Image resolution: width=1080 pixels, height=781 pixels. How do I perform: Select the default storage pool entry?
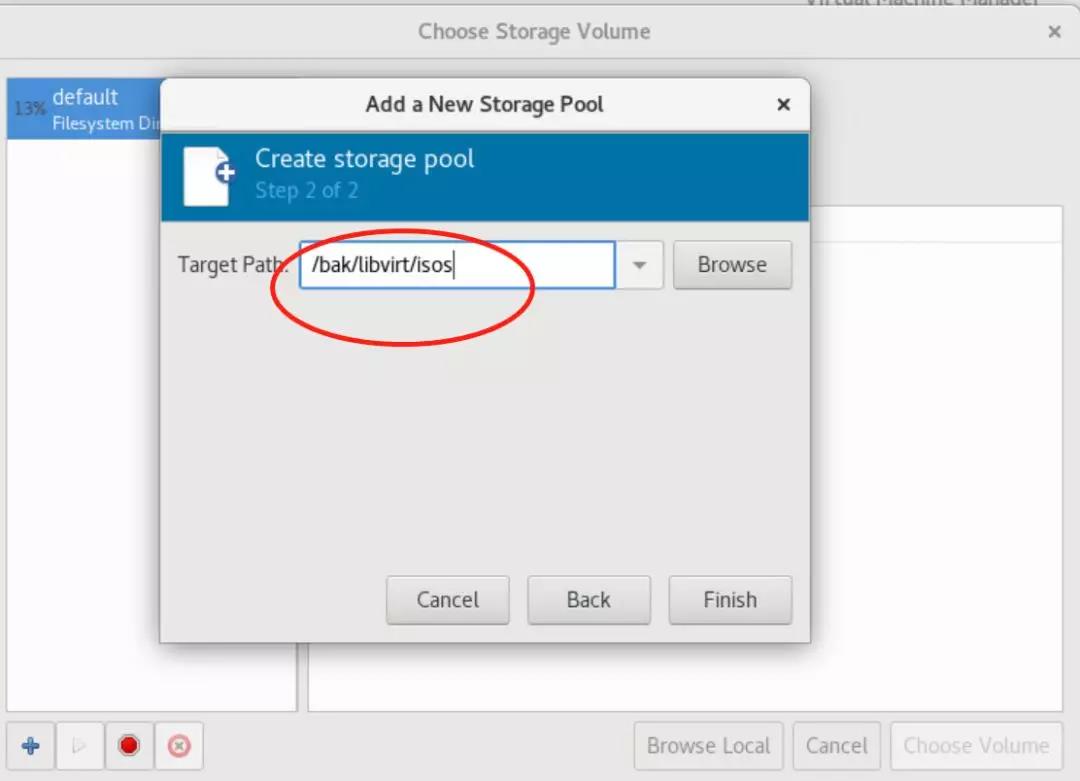(x=84, y=109)
